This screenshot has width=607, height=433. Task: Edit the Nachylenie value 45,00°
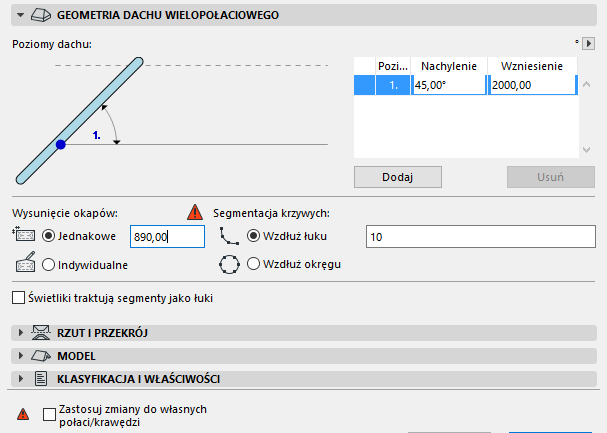448,85
